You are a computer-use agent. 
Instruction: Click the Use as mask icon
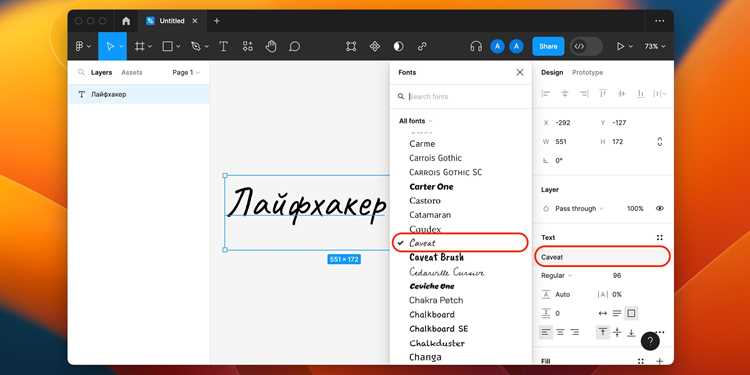click(398, 46)
